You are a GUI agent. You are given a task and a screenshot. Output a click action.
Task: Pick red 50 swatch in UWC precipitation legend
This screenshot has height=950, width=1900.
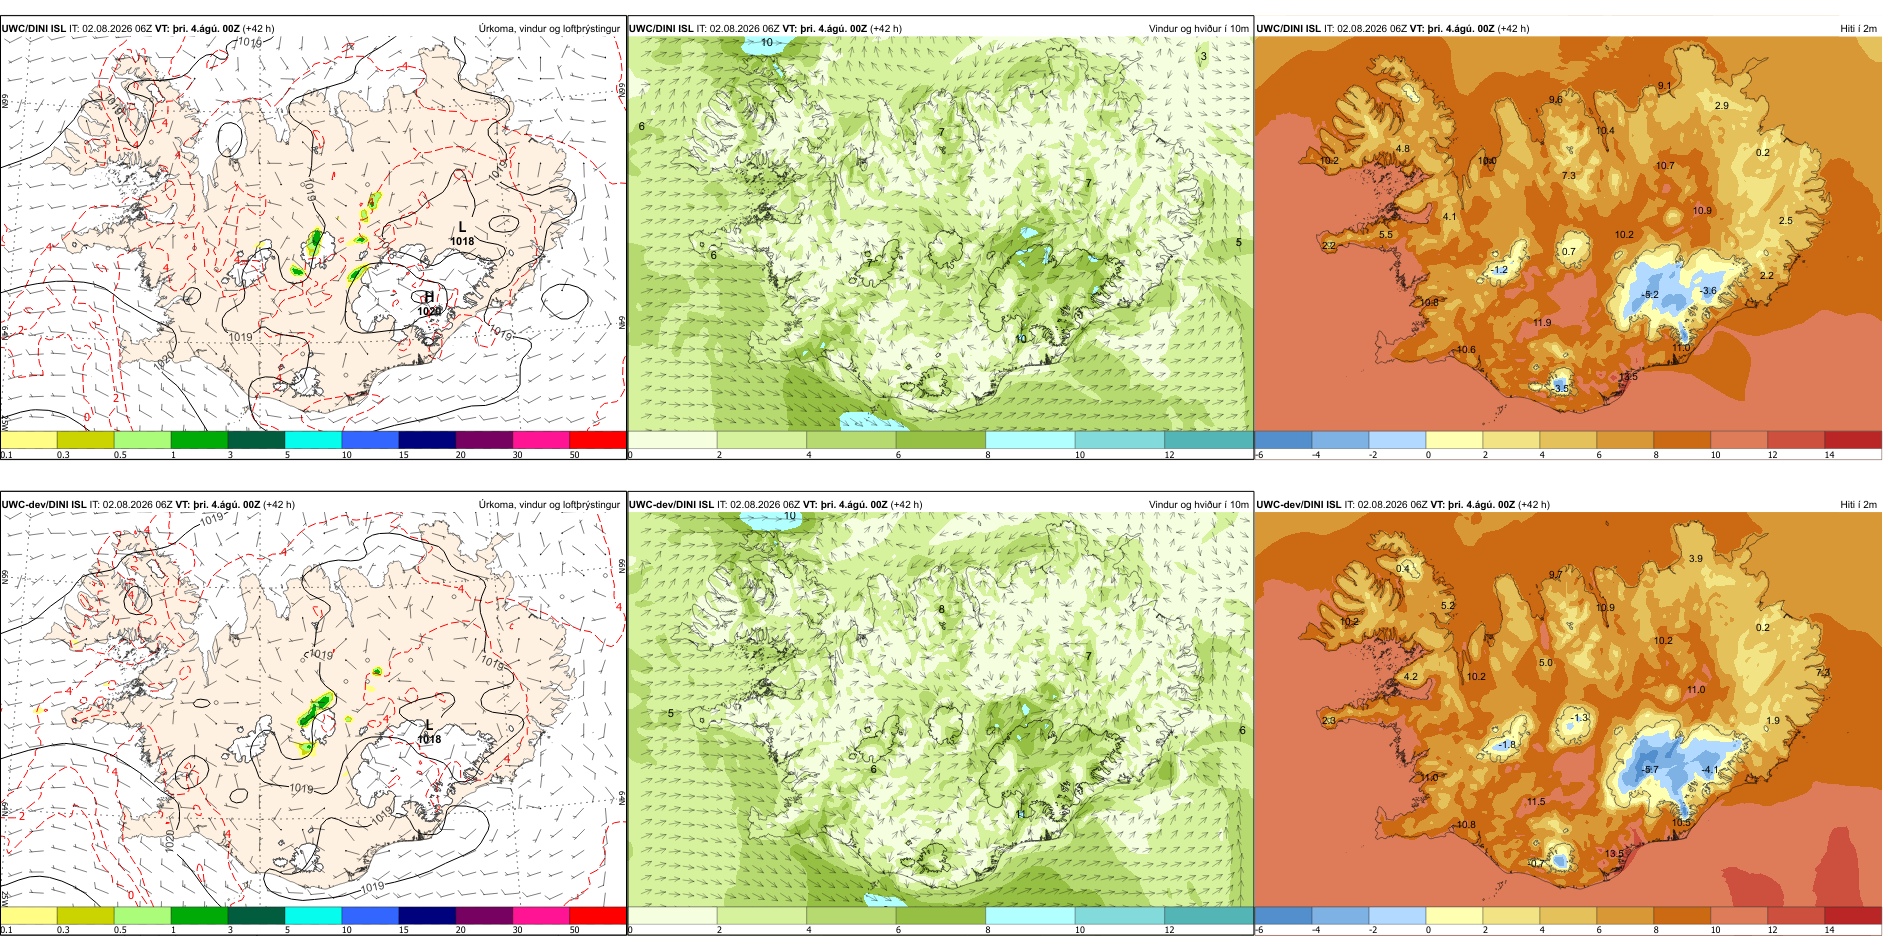[598, 440]
